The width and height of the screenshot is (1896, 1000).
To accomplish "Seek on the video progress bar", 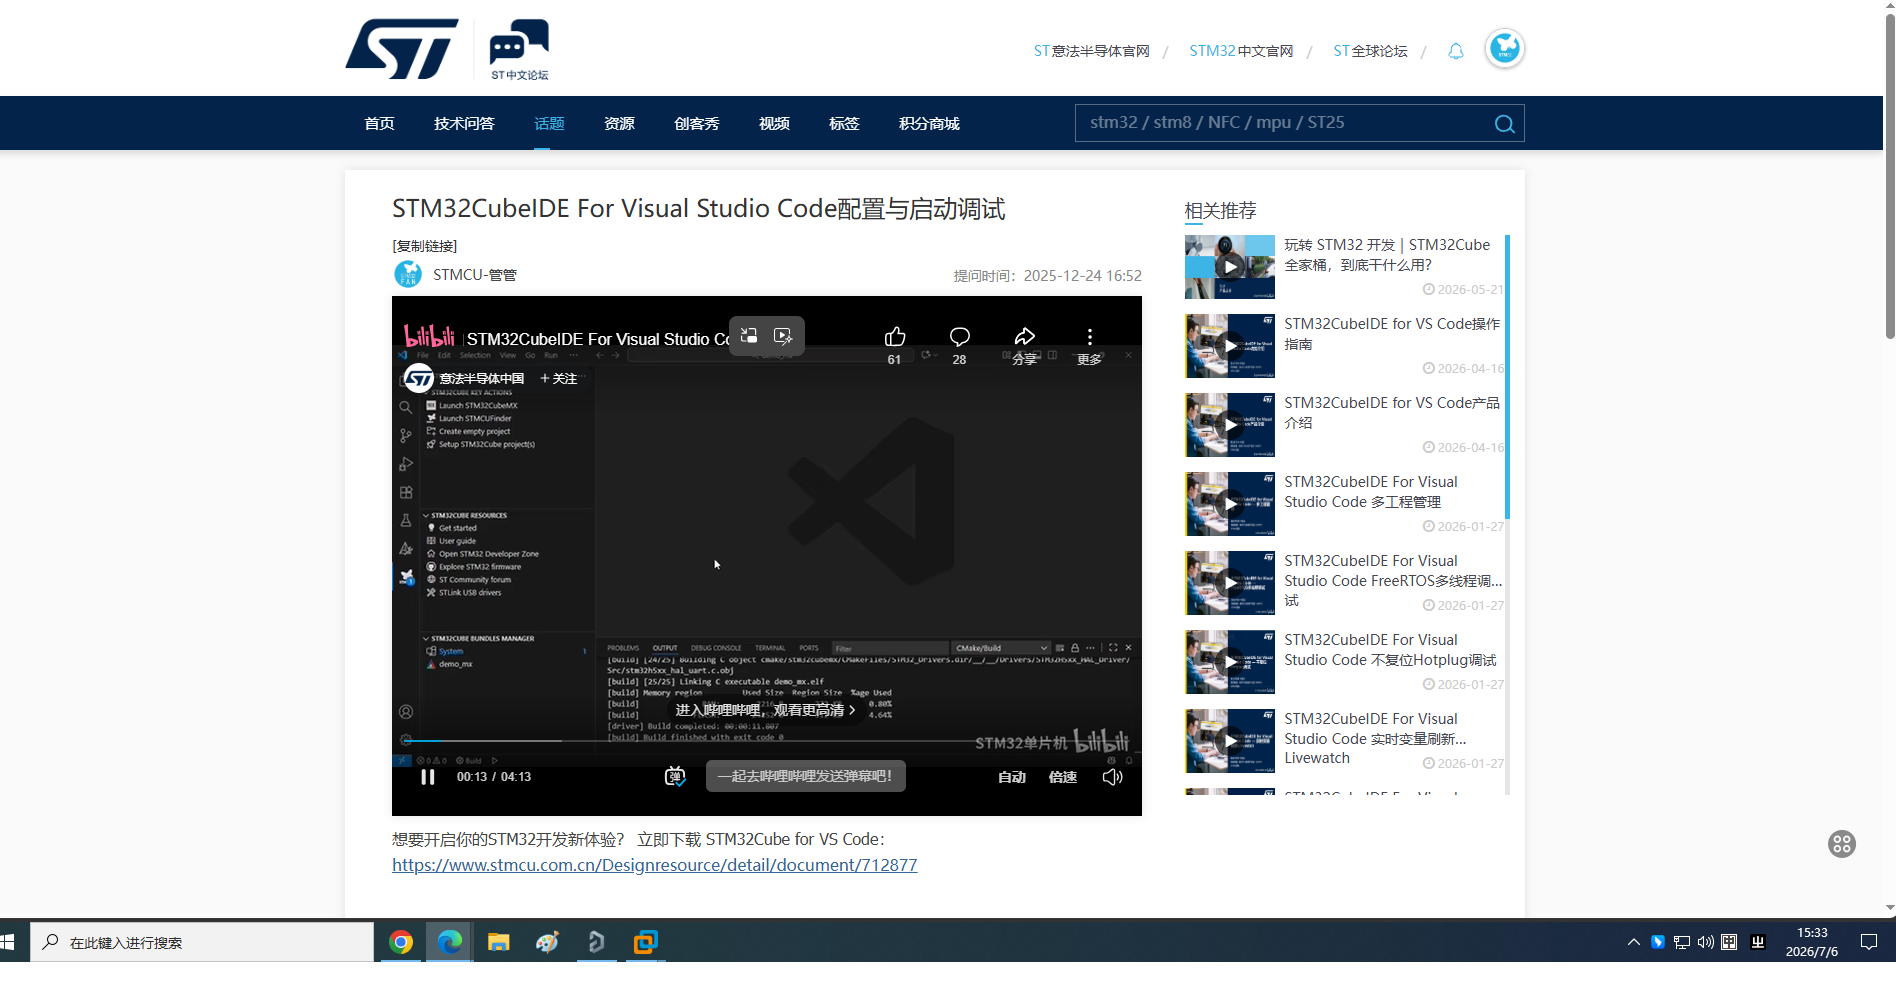I will click(x=766, y=741).
